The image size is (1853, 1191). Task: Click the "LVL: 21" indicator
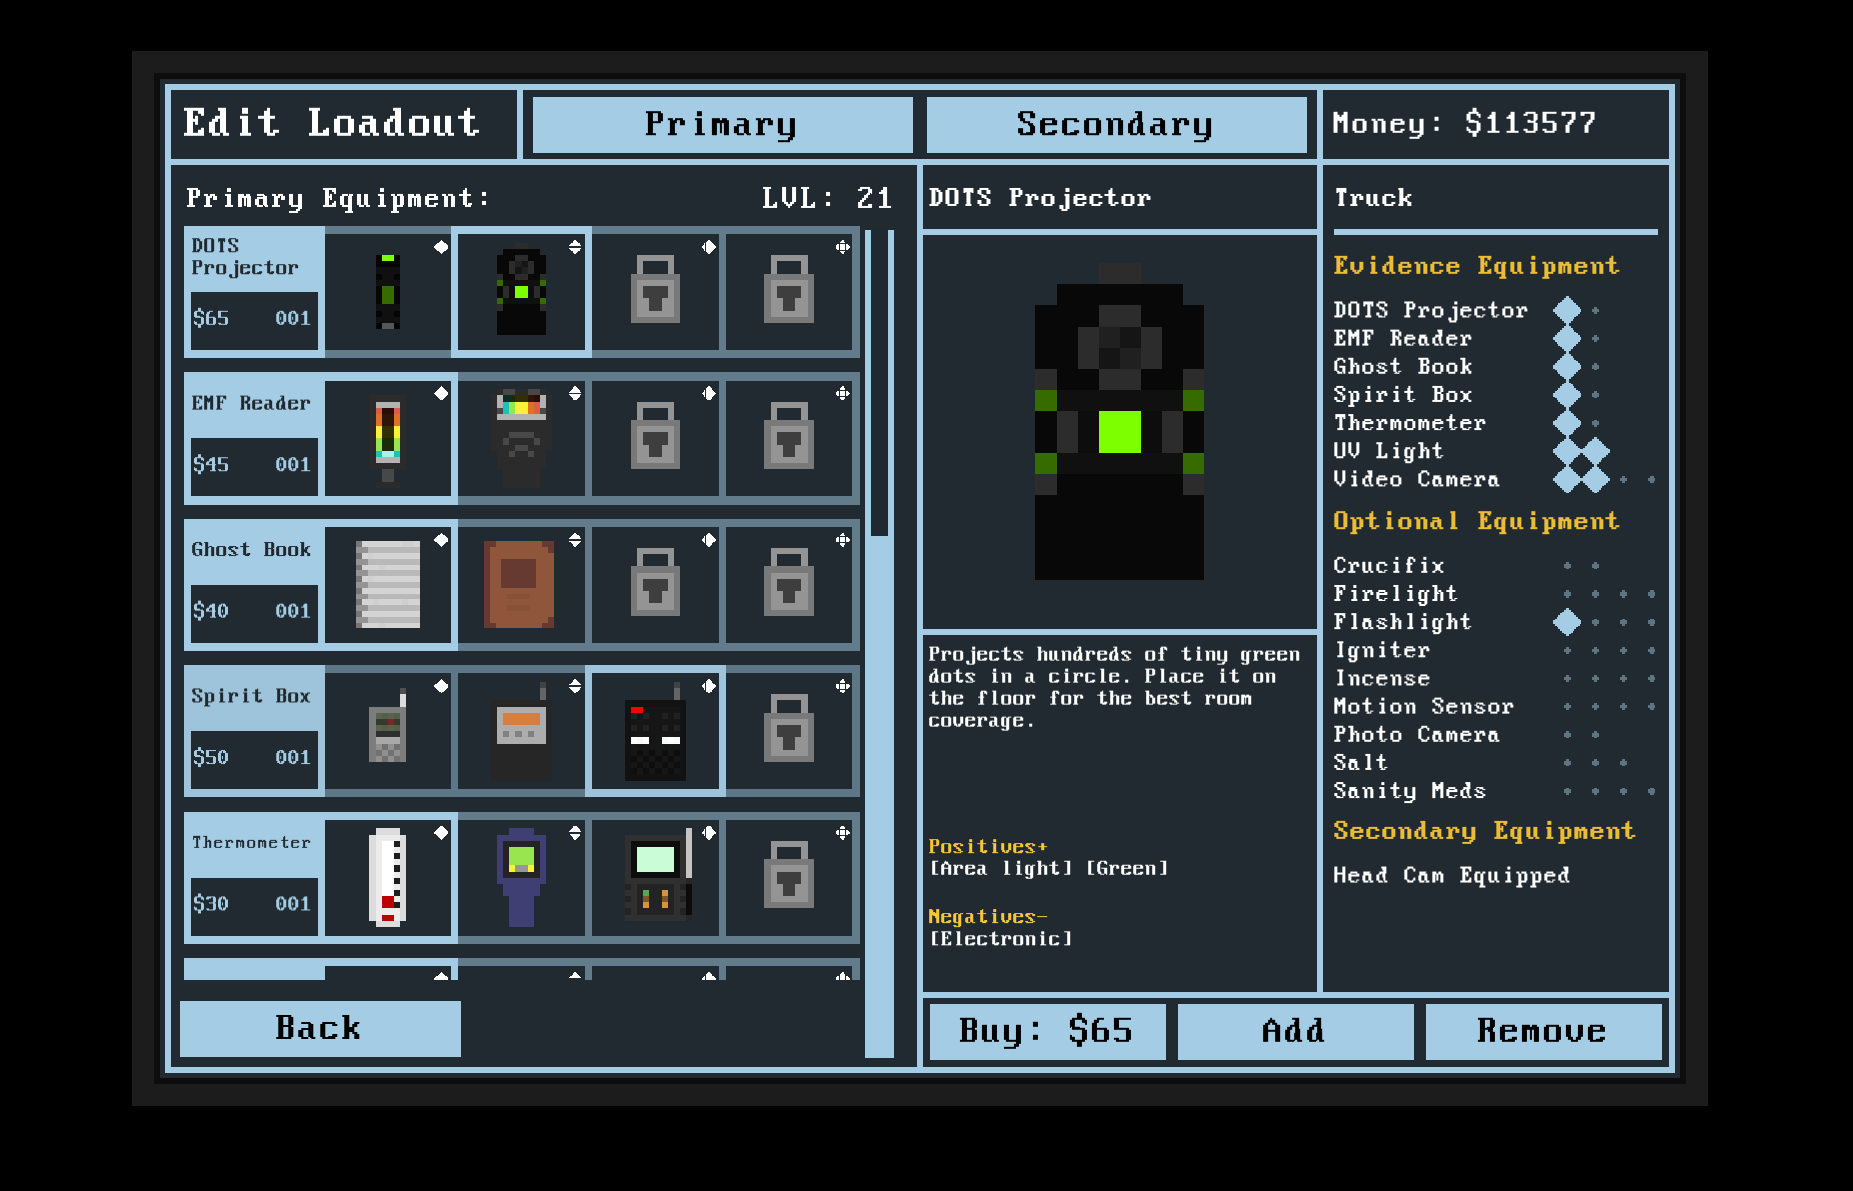(x=827, y=198)
